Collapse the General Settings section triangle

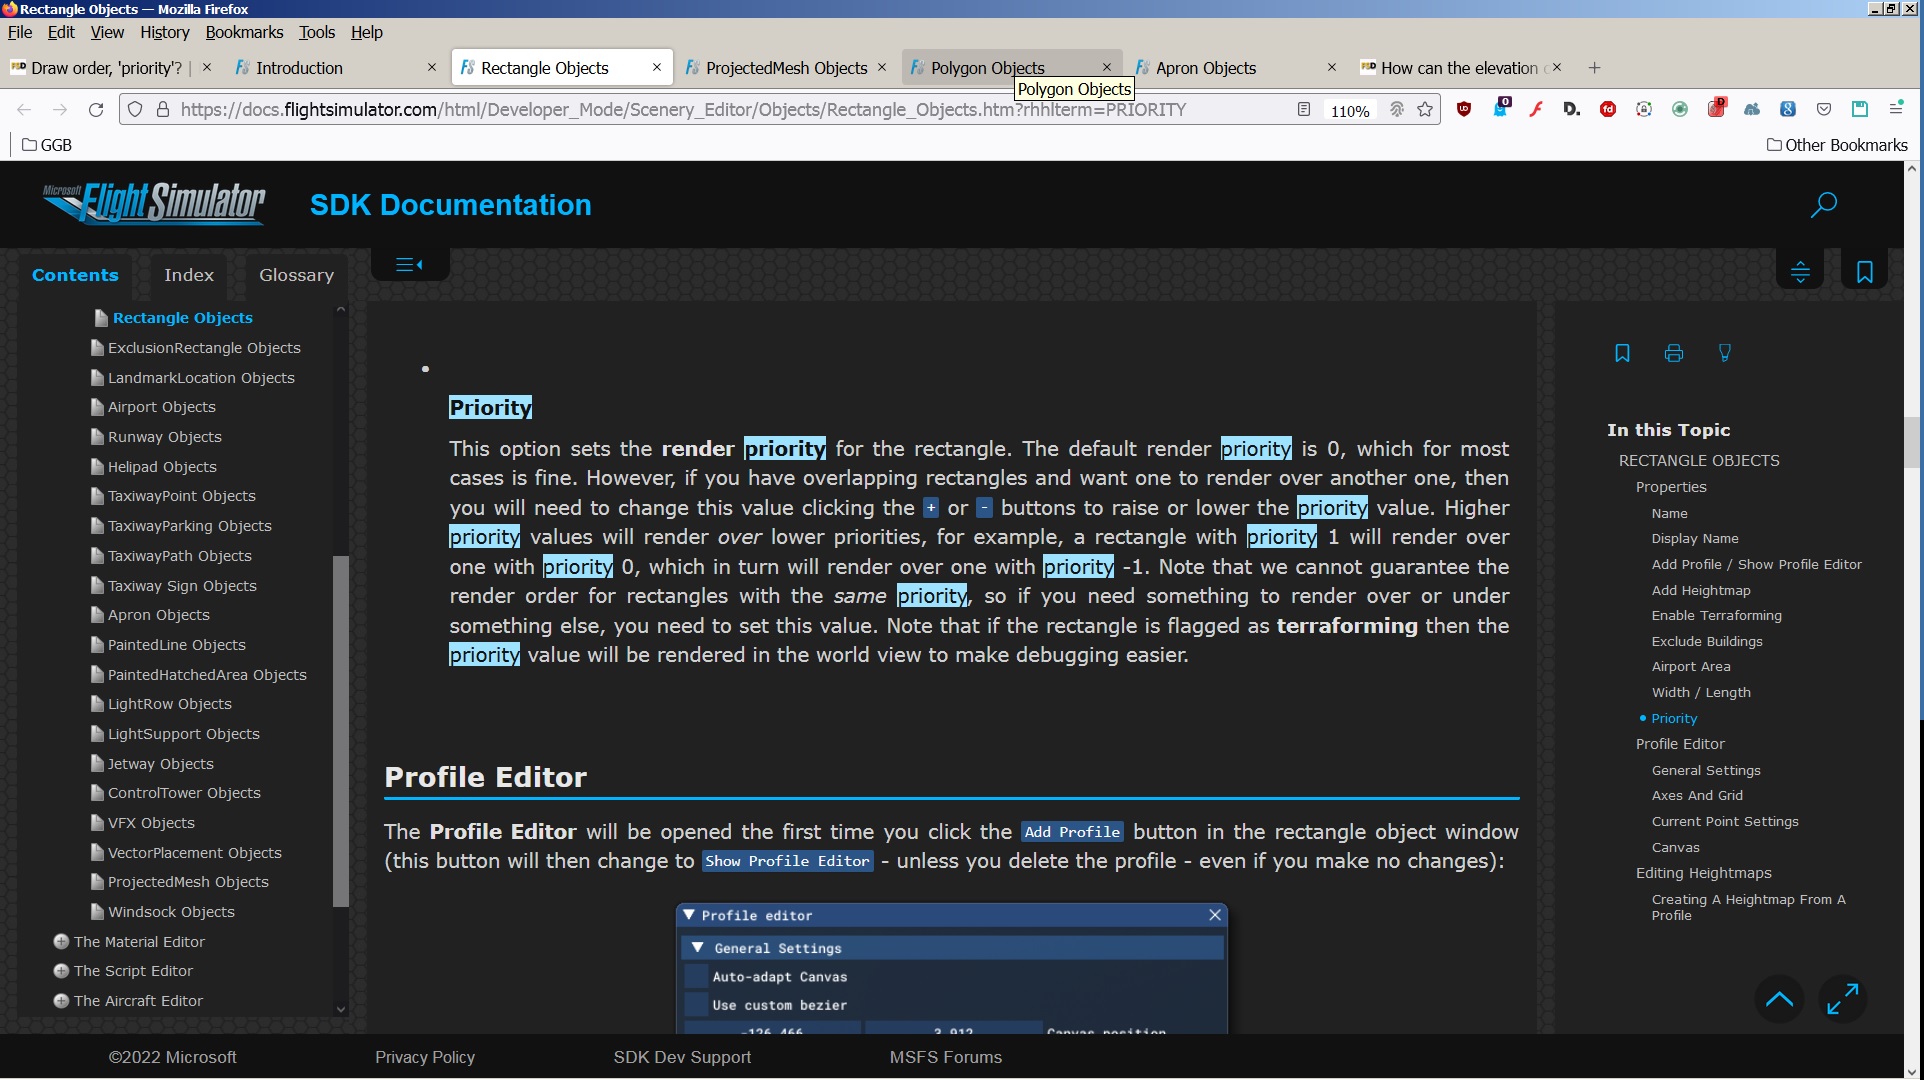point(698,948)
